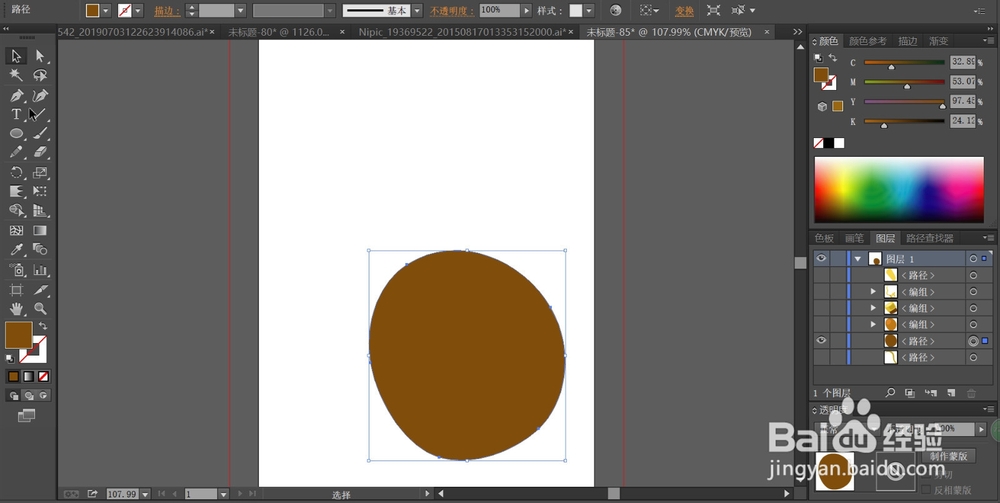Select the Free Transform tool

click(x=40, y=191)
